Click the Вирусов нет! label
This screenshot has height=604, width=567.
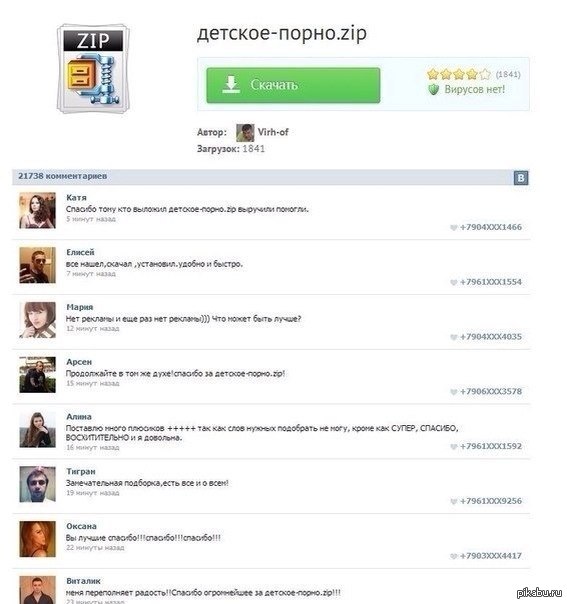475,89
